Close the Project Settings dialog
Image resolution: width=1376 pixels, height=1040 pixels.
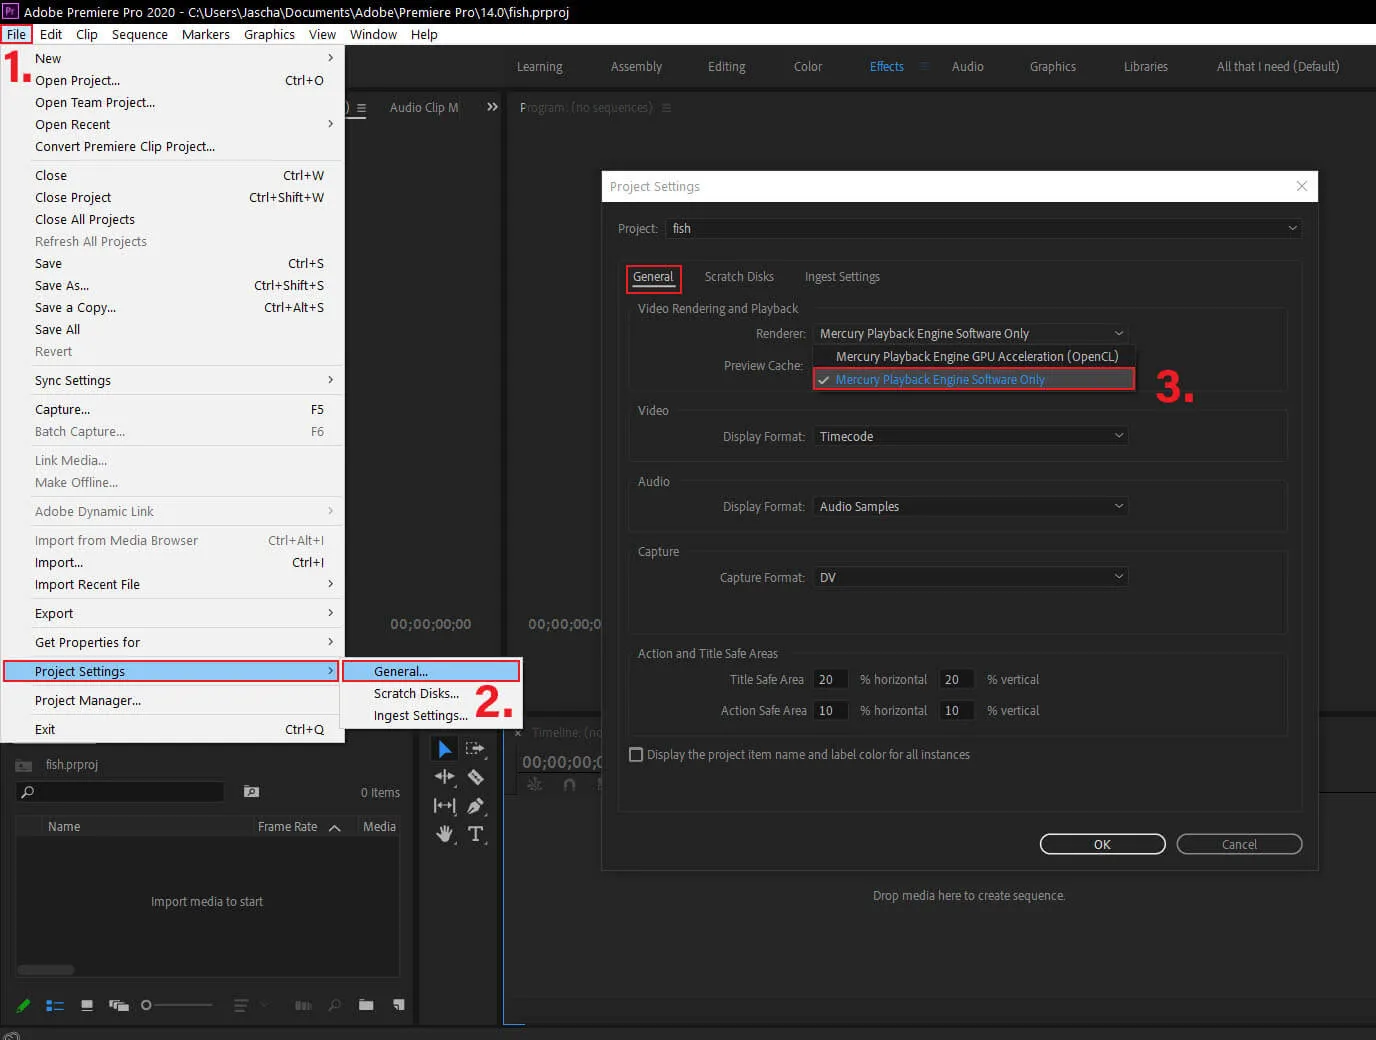pyautogui.click(x=1301, y=186)
